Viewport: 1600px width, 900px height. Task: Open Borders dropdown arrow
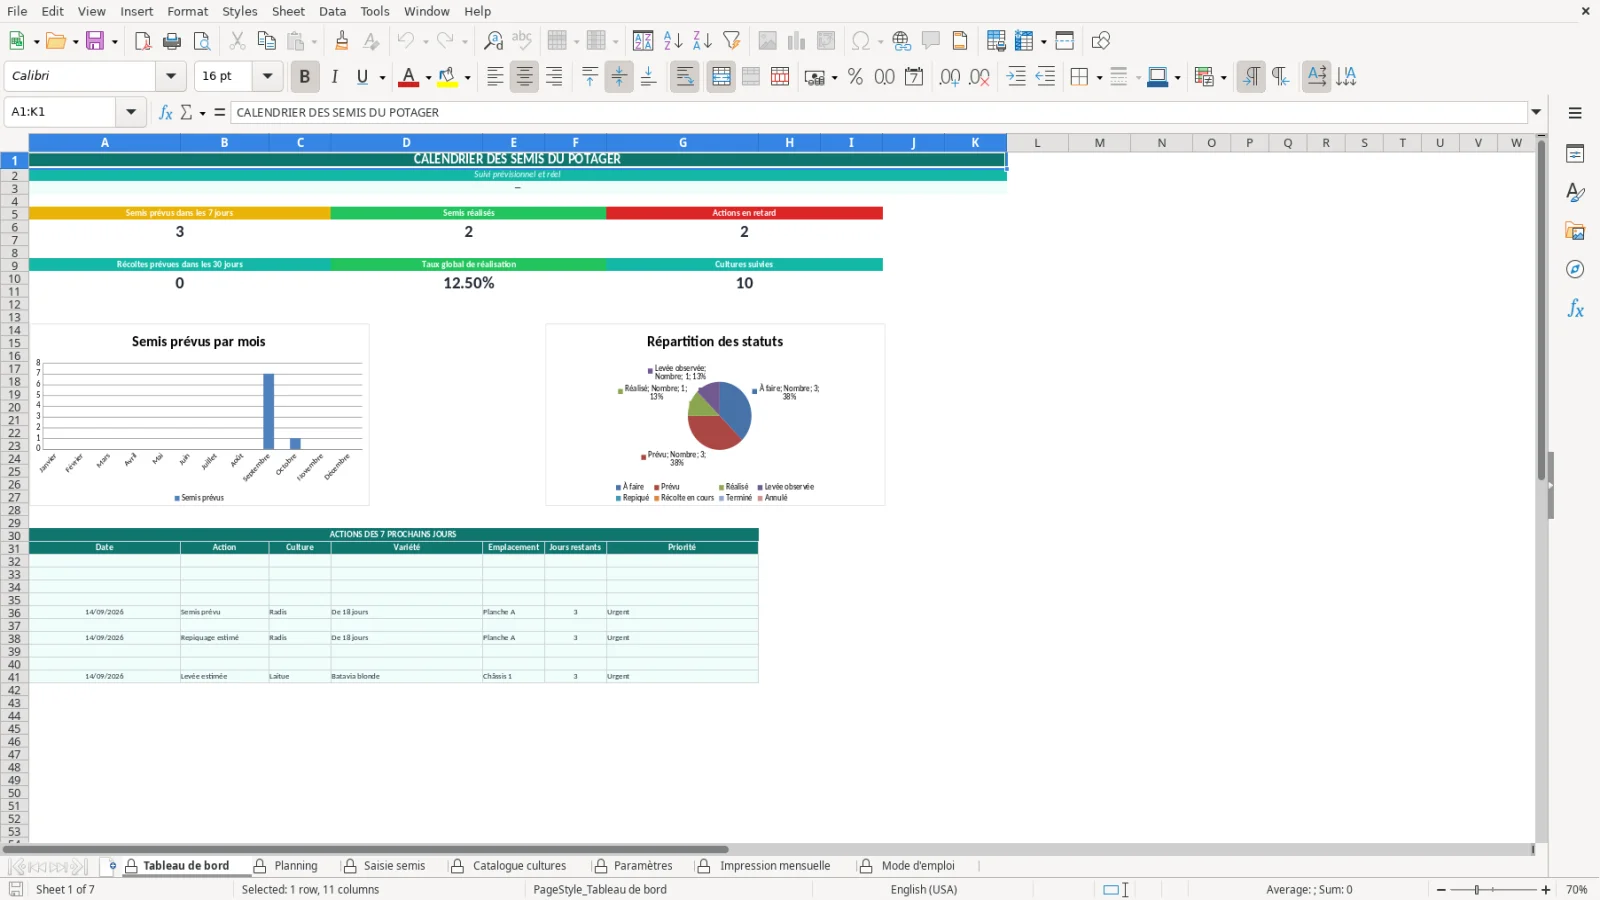(1099, 77)
